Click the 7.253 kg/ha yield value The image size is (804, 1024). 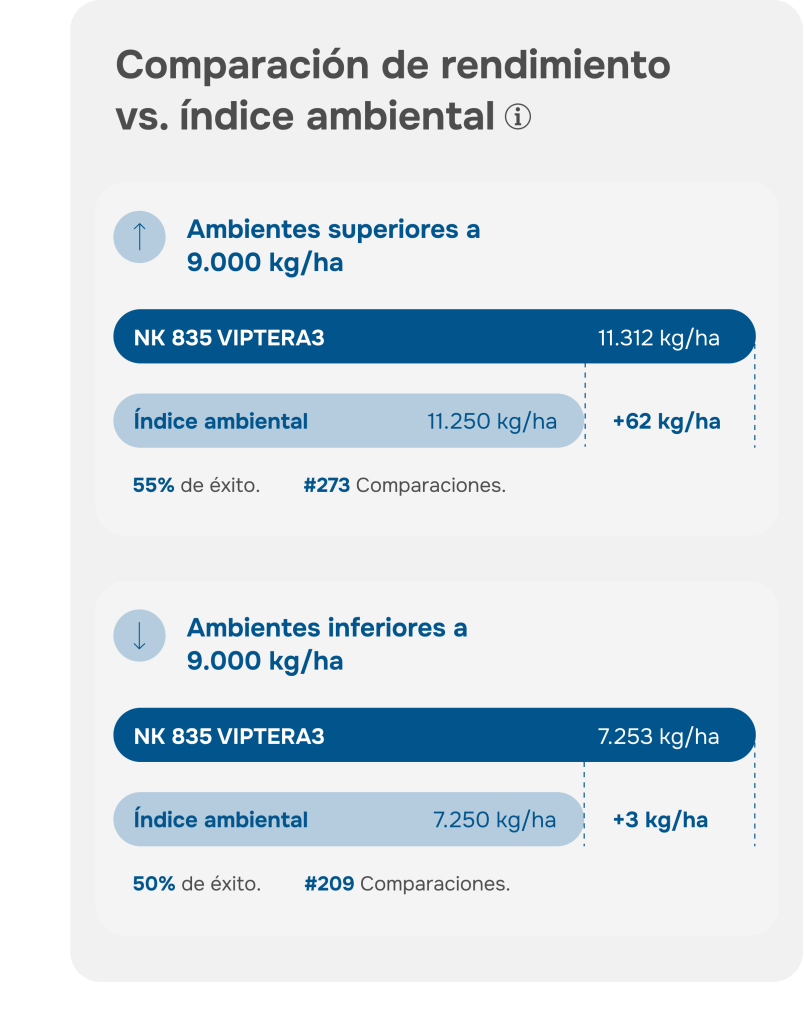pyautogui.click(x=658, y=737)
